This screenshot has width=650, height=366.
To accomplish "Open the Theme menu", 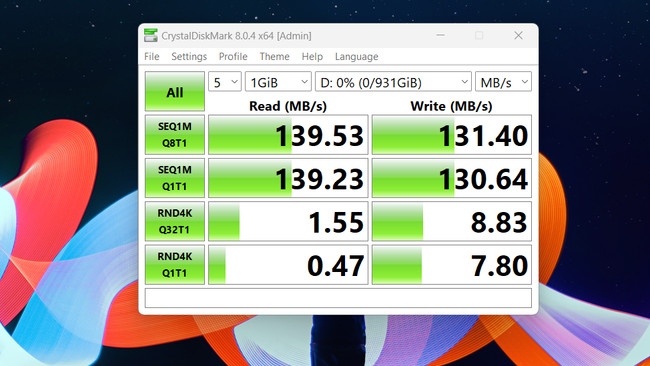I will [274, 56].
